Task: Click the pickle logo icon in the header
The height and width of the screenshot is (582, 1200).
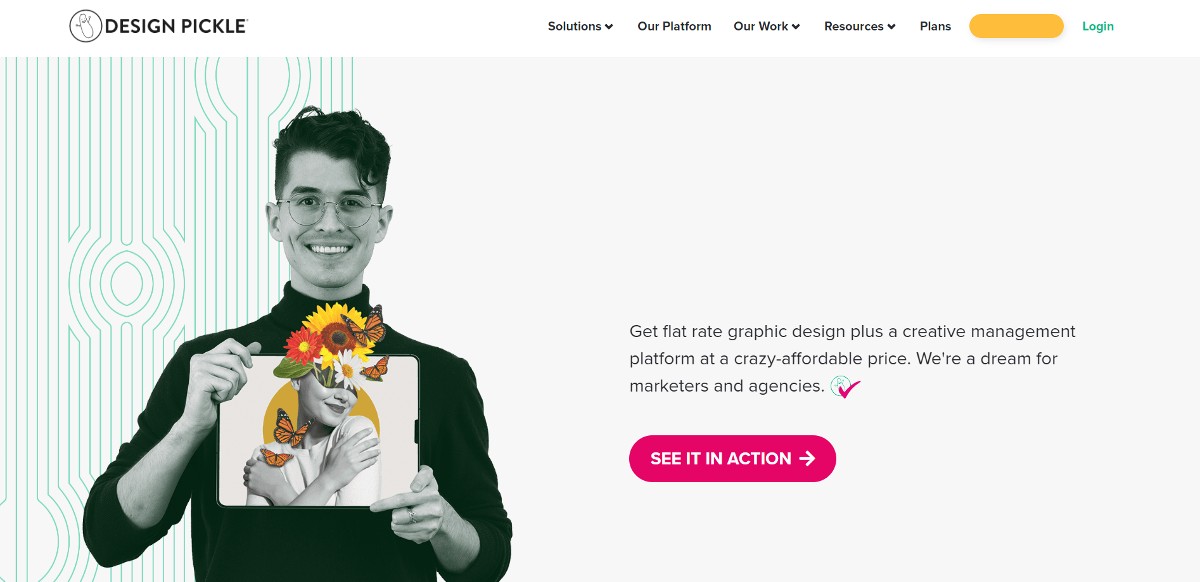Action: 86,27
